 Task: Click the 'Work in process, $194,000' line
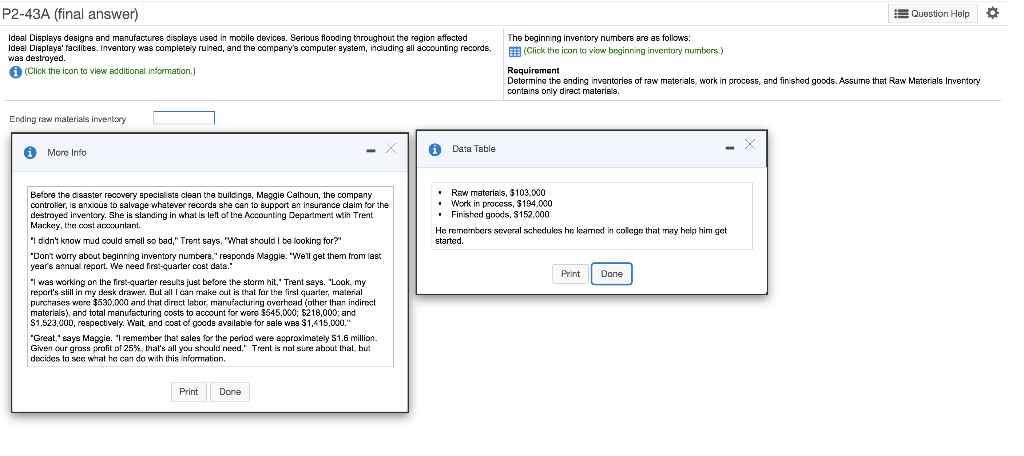click(502, 204)
